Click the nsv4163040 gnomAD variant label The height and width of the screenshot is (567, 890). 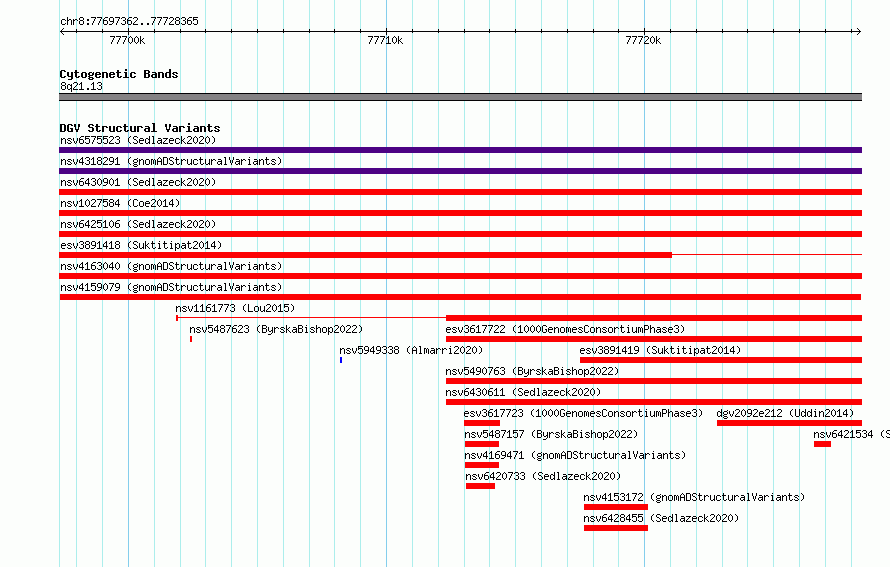171,266
